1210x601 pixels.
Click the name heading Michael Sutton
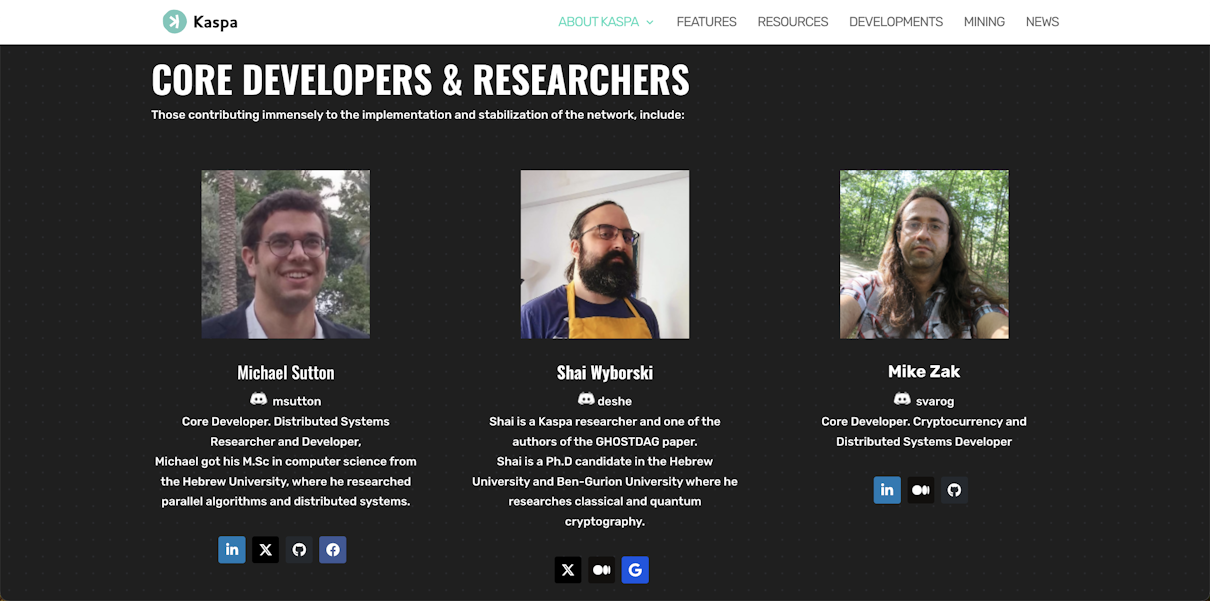point(286,372)
